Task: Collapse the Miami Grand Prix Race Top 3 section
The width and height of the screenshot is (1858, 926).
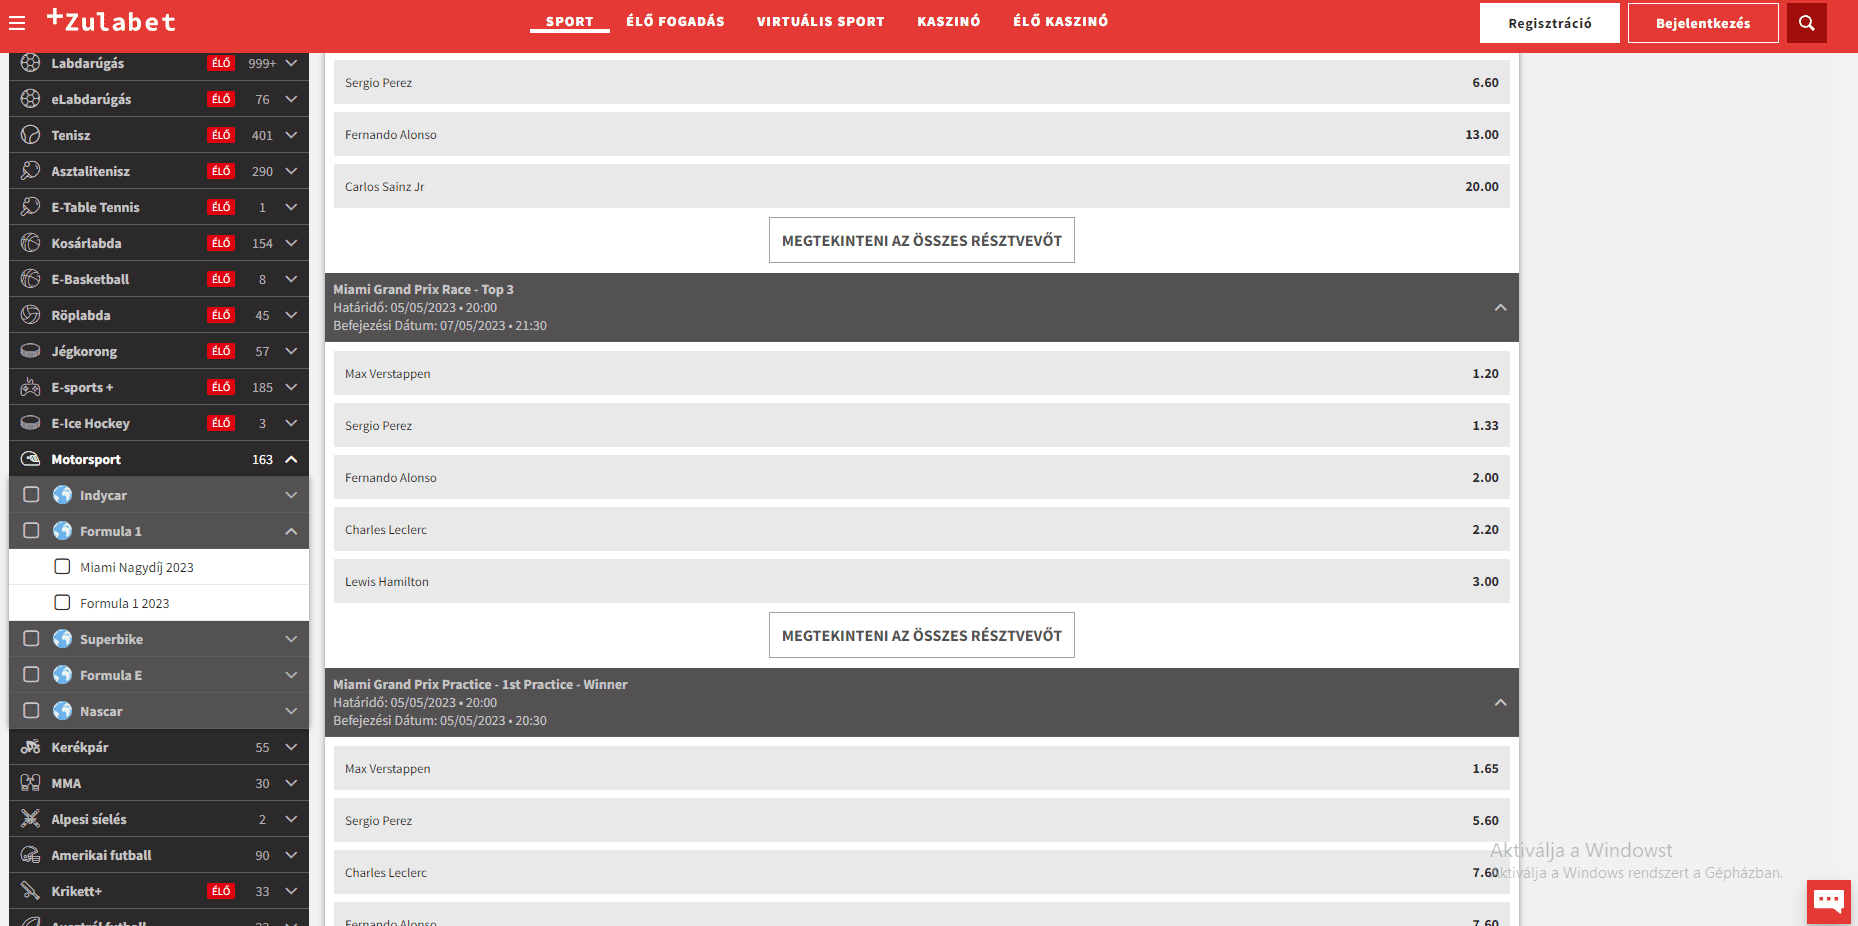Action: [1500, 308]
